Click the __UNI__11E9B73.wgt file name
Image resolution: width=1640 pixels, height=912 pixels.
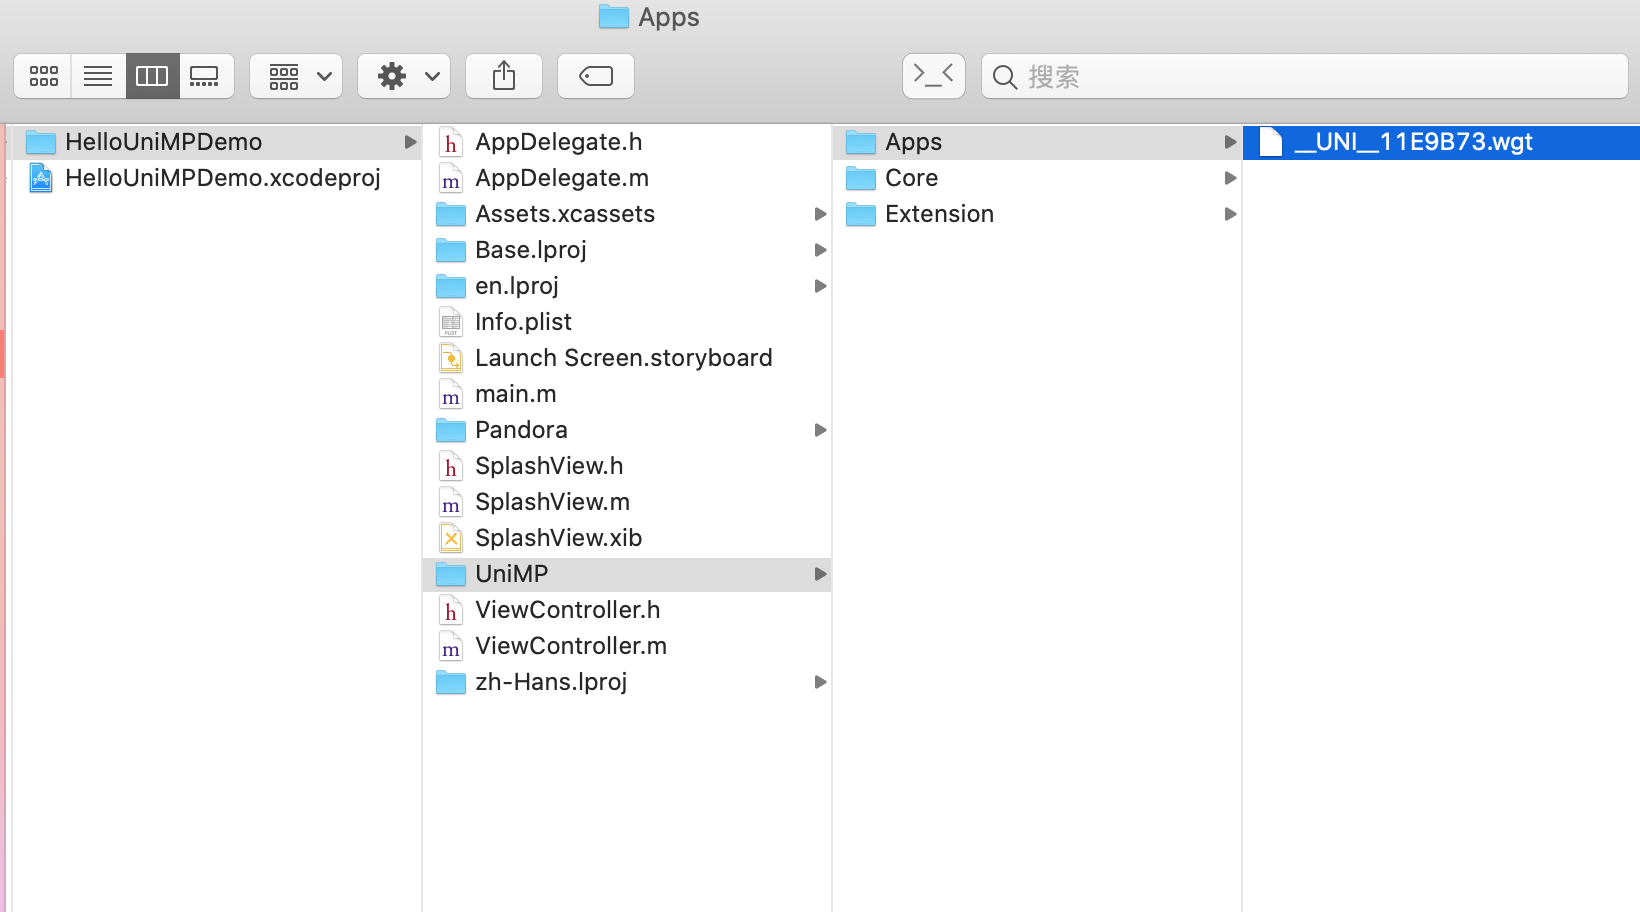pos(1414,142)
